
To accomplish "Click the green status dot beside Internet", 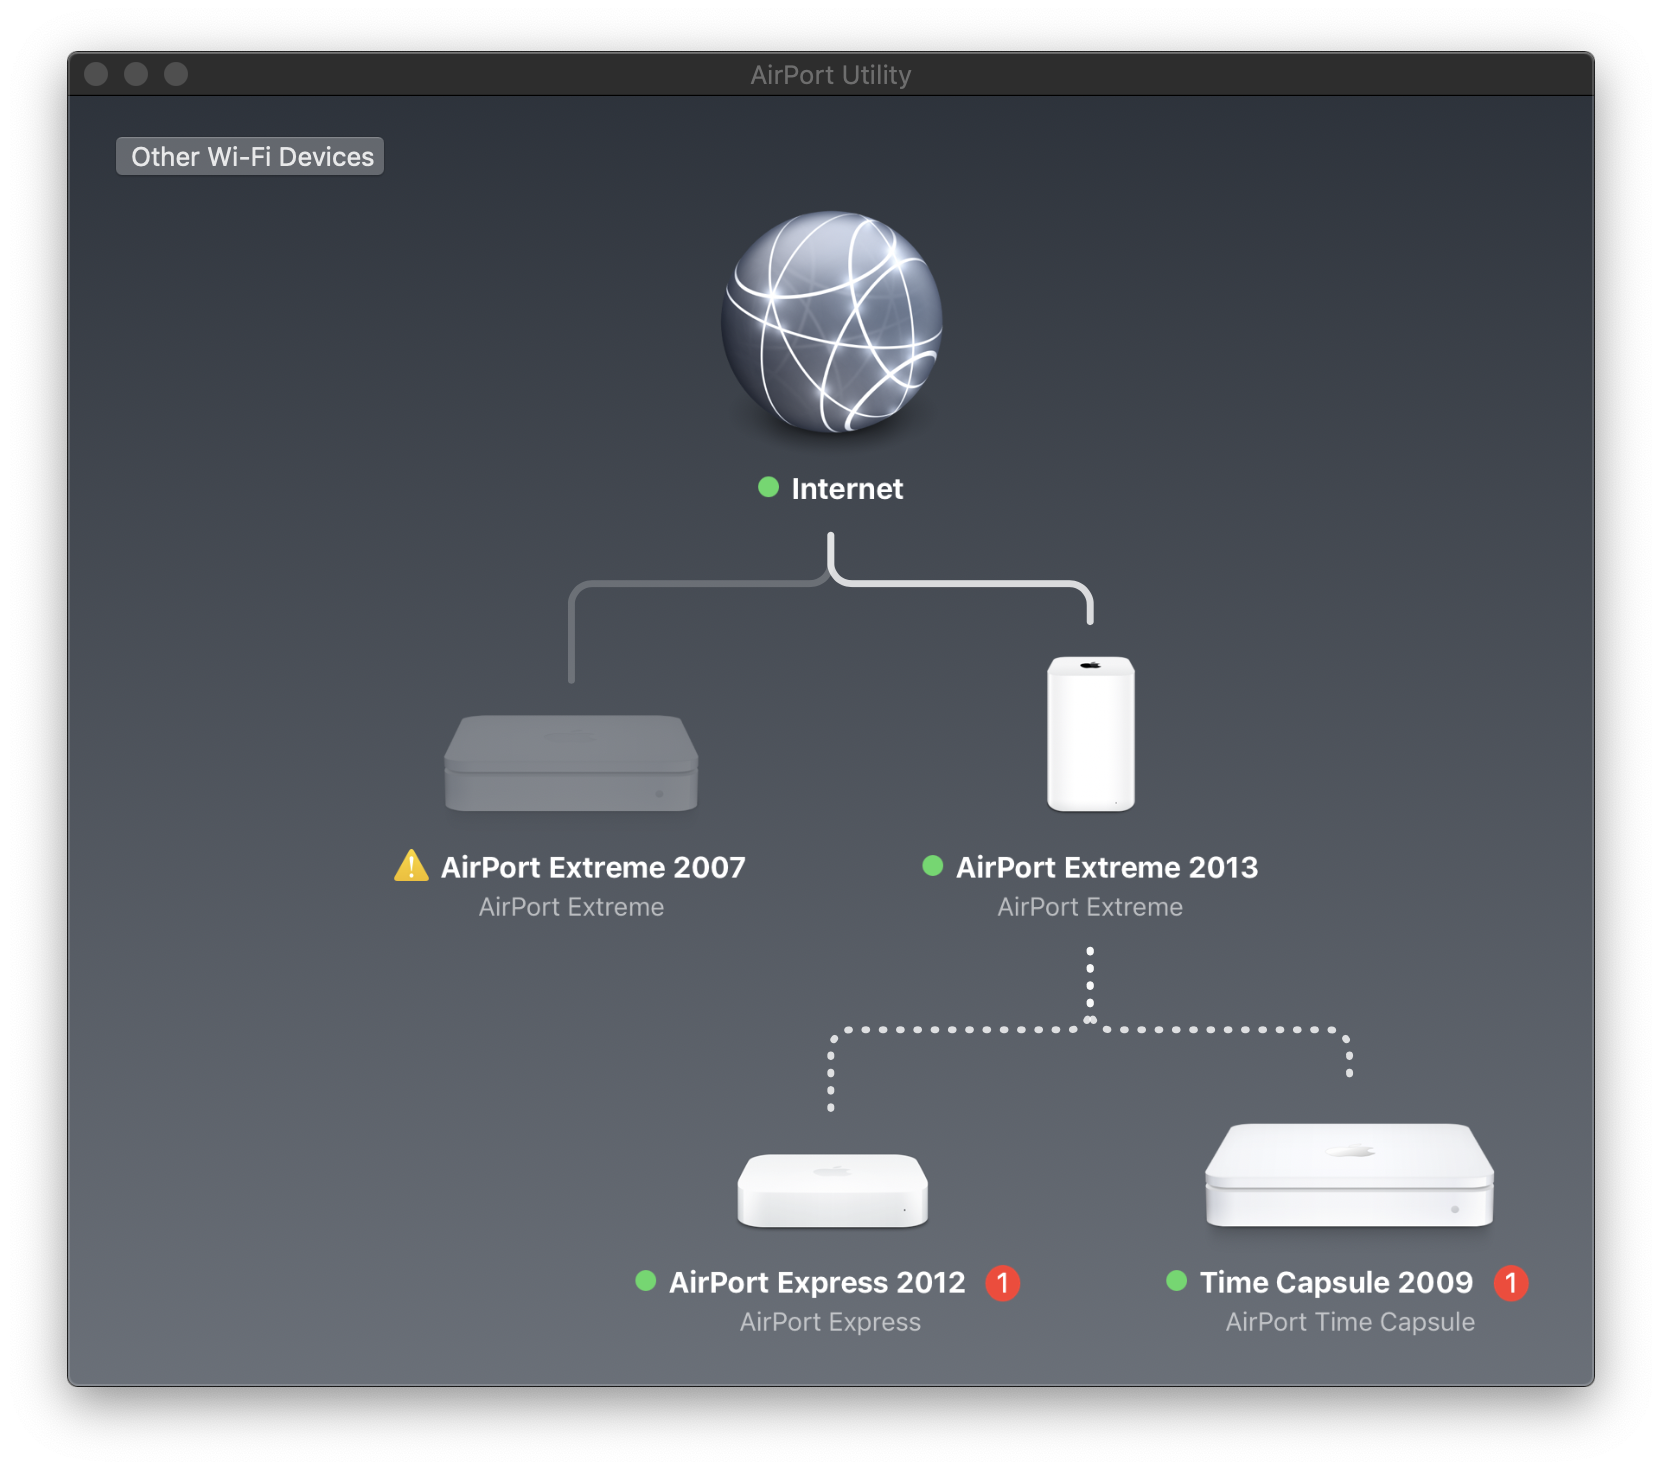I will click(x=768, y=487).
